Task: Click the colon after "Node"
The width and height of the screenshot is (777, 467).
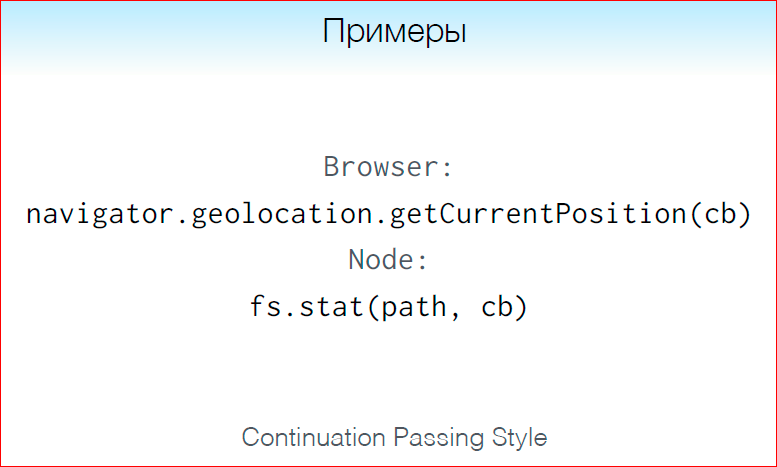Action: pyautogui.click(x=423, y=262)
